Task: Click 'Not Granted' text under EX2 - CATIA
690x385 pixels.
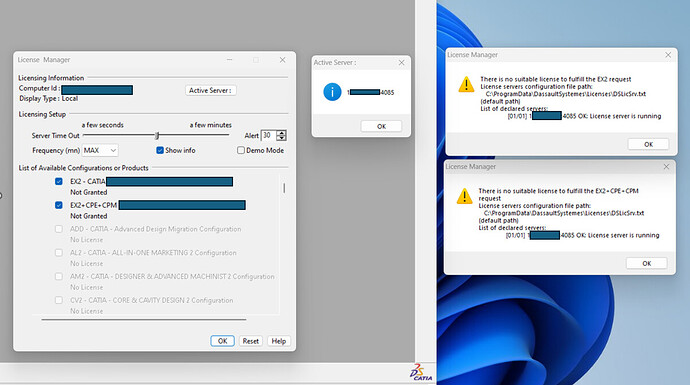Action: point(88,192)
